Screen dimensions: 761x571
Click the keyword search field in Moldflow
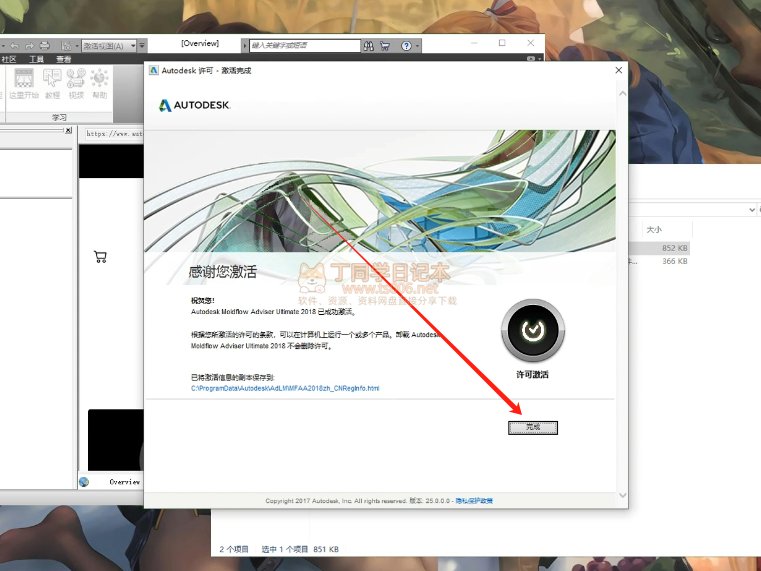pos(305,46)
